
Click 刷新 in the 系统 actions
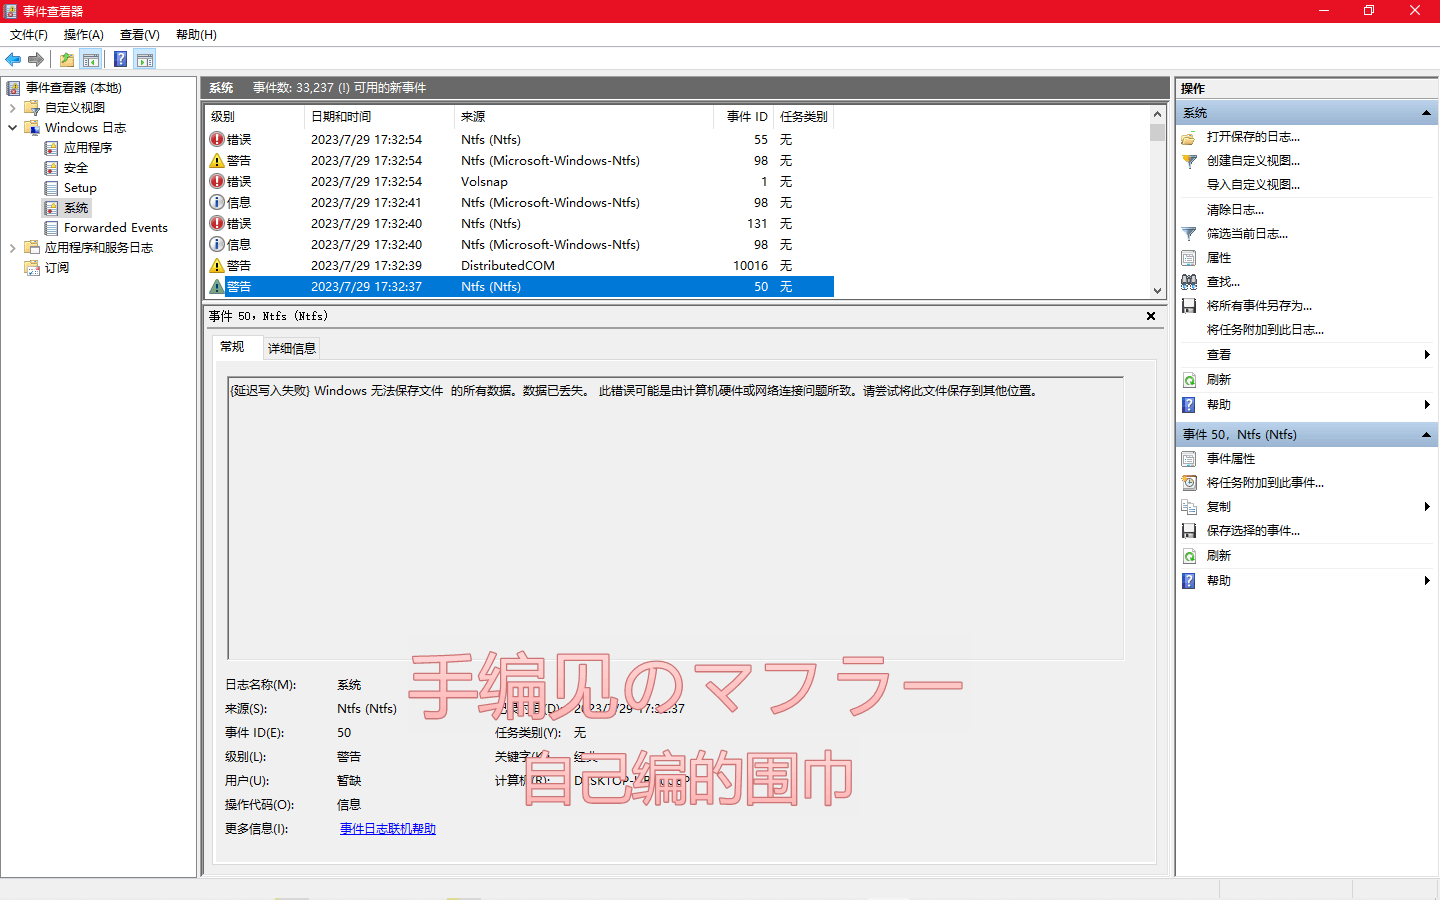point(1219,380)
